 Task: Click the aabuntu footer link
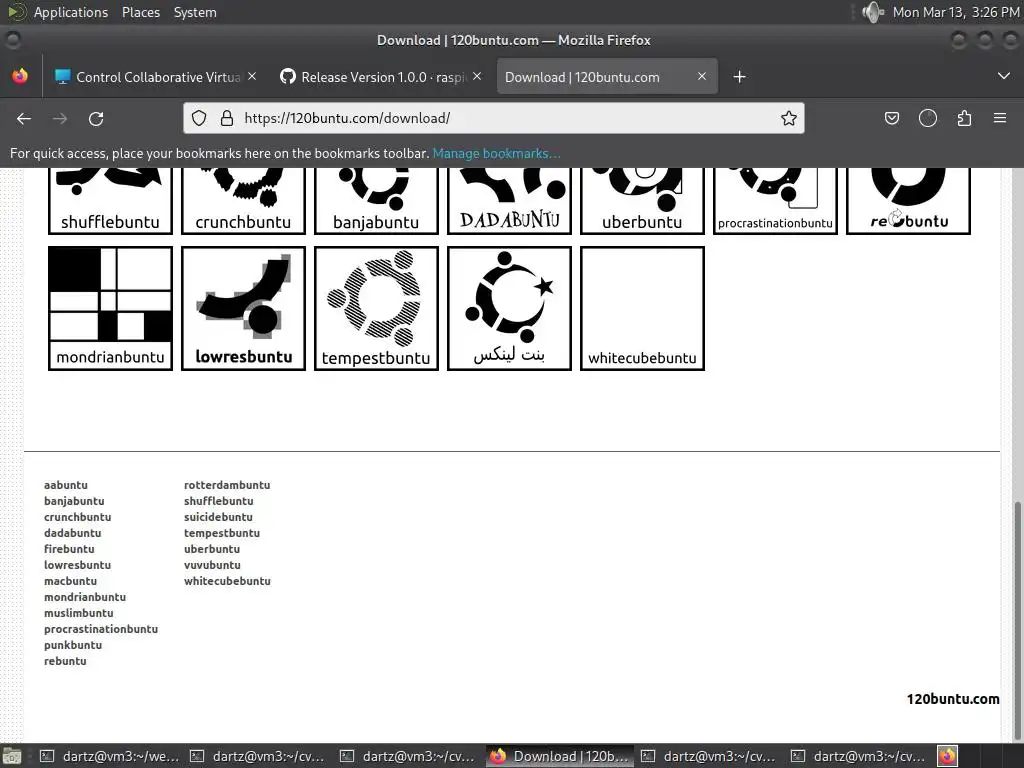click(65, 485)
